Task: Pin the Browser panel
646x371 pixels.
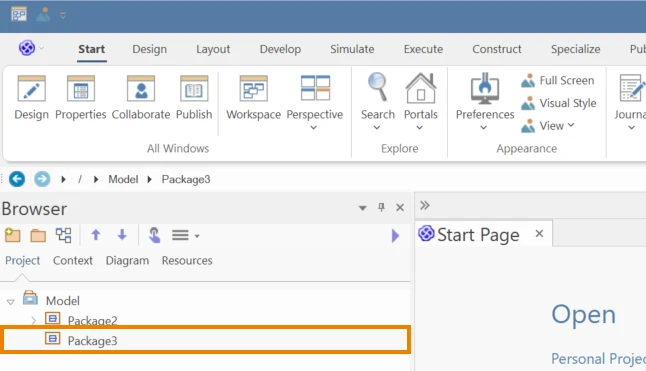Action: (x=382, y=207)
